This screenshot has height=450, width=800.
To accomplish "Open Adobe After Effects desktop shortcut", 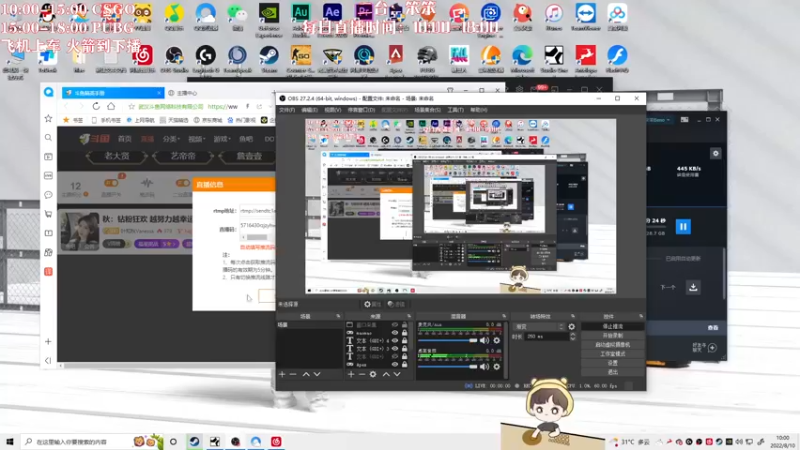I will 332,14.
